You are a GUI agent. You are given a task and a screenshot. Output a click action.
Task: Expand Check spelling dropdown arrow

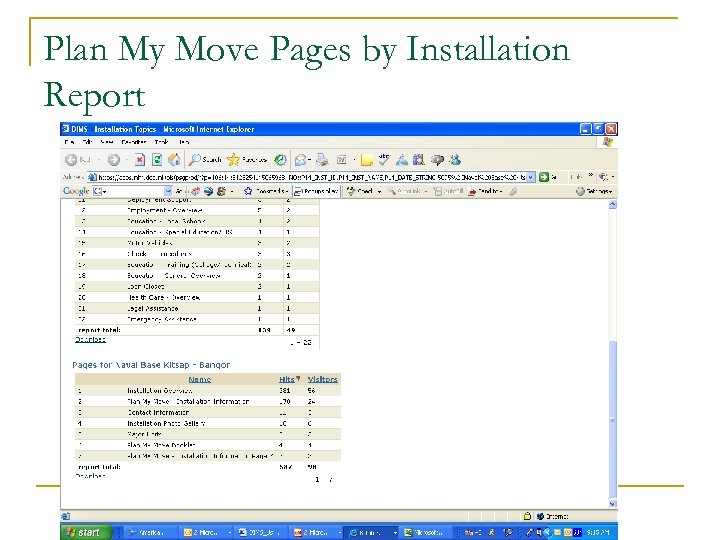coord(379,191)
